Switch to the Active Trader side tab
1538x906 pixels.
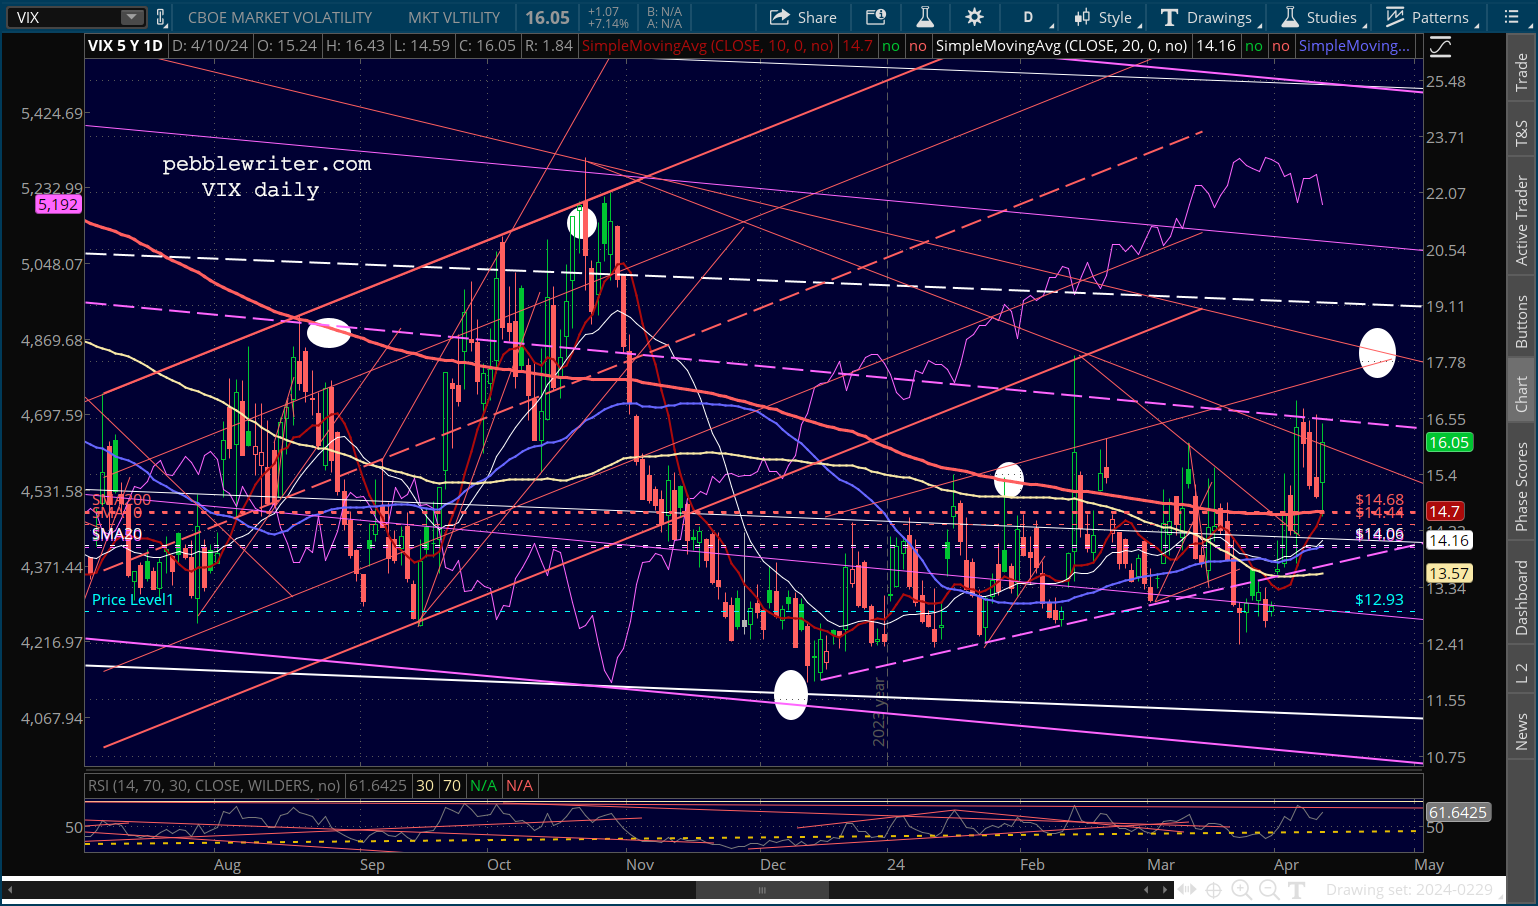point(1521,220)
